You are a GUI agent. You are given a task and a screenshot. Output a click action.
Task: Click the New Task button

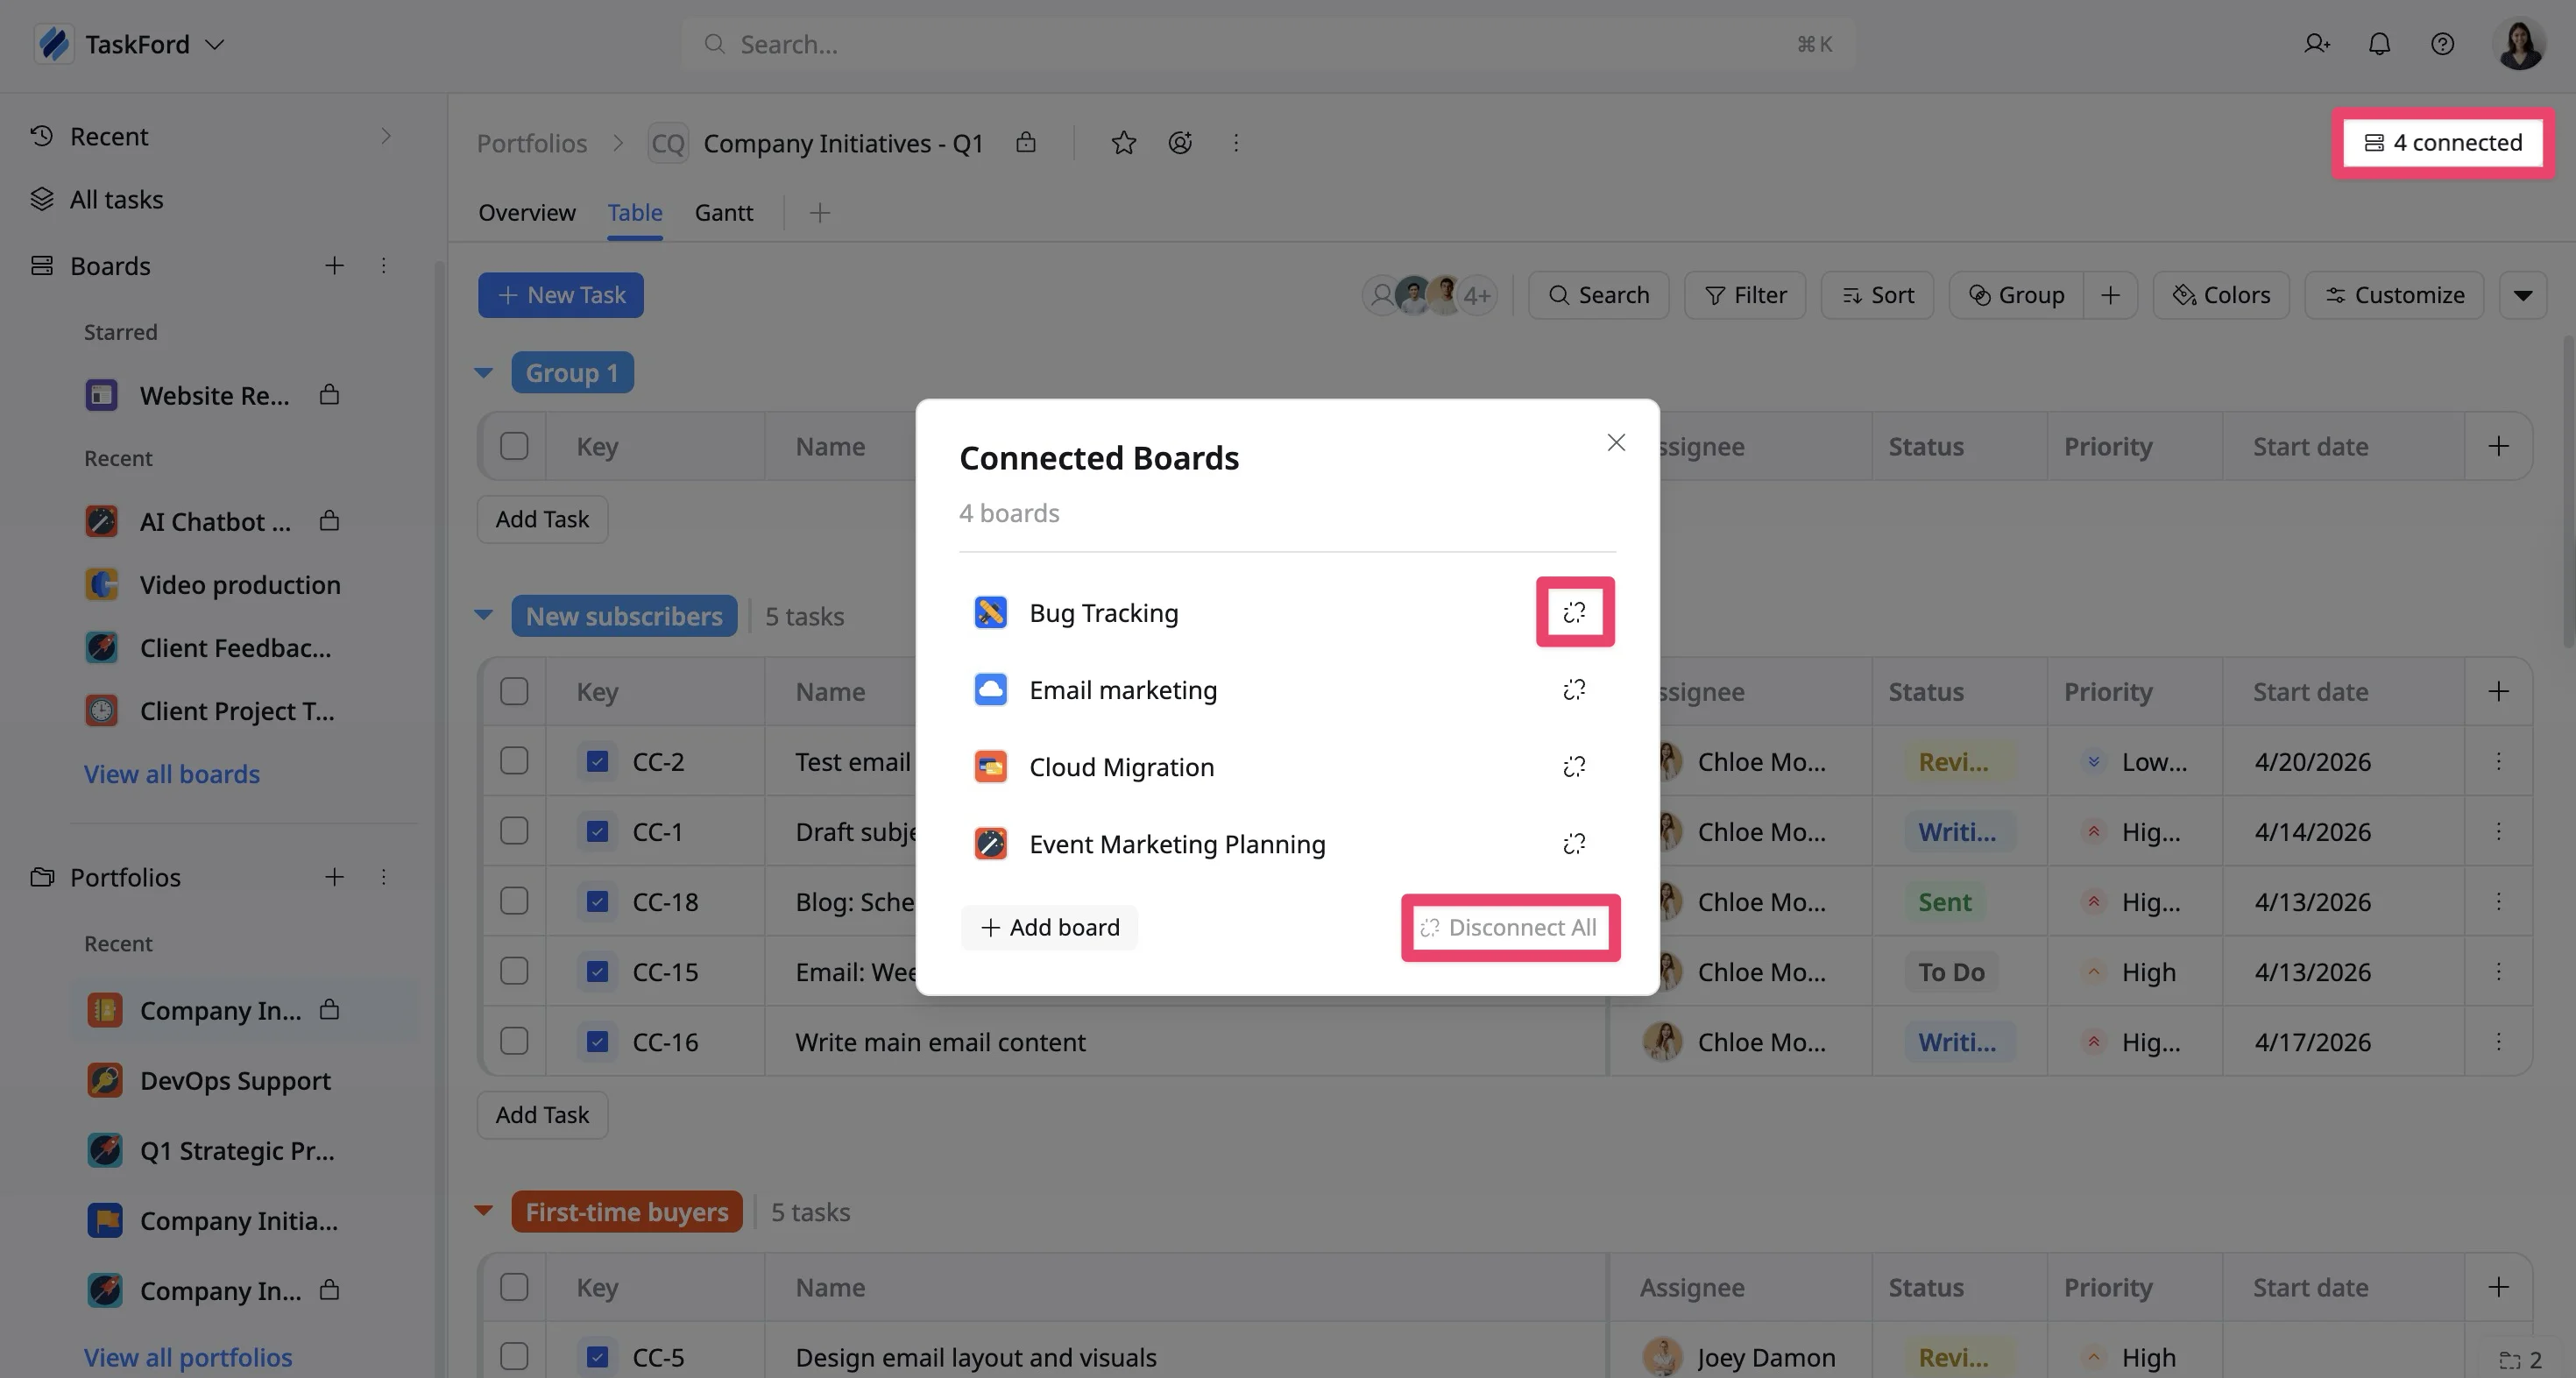(x=561, y=295)
